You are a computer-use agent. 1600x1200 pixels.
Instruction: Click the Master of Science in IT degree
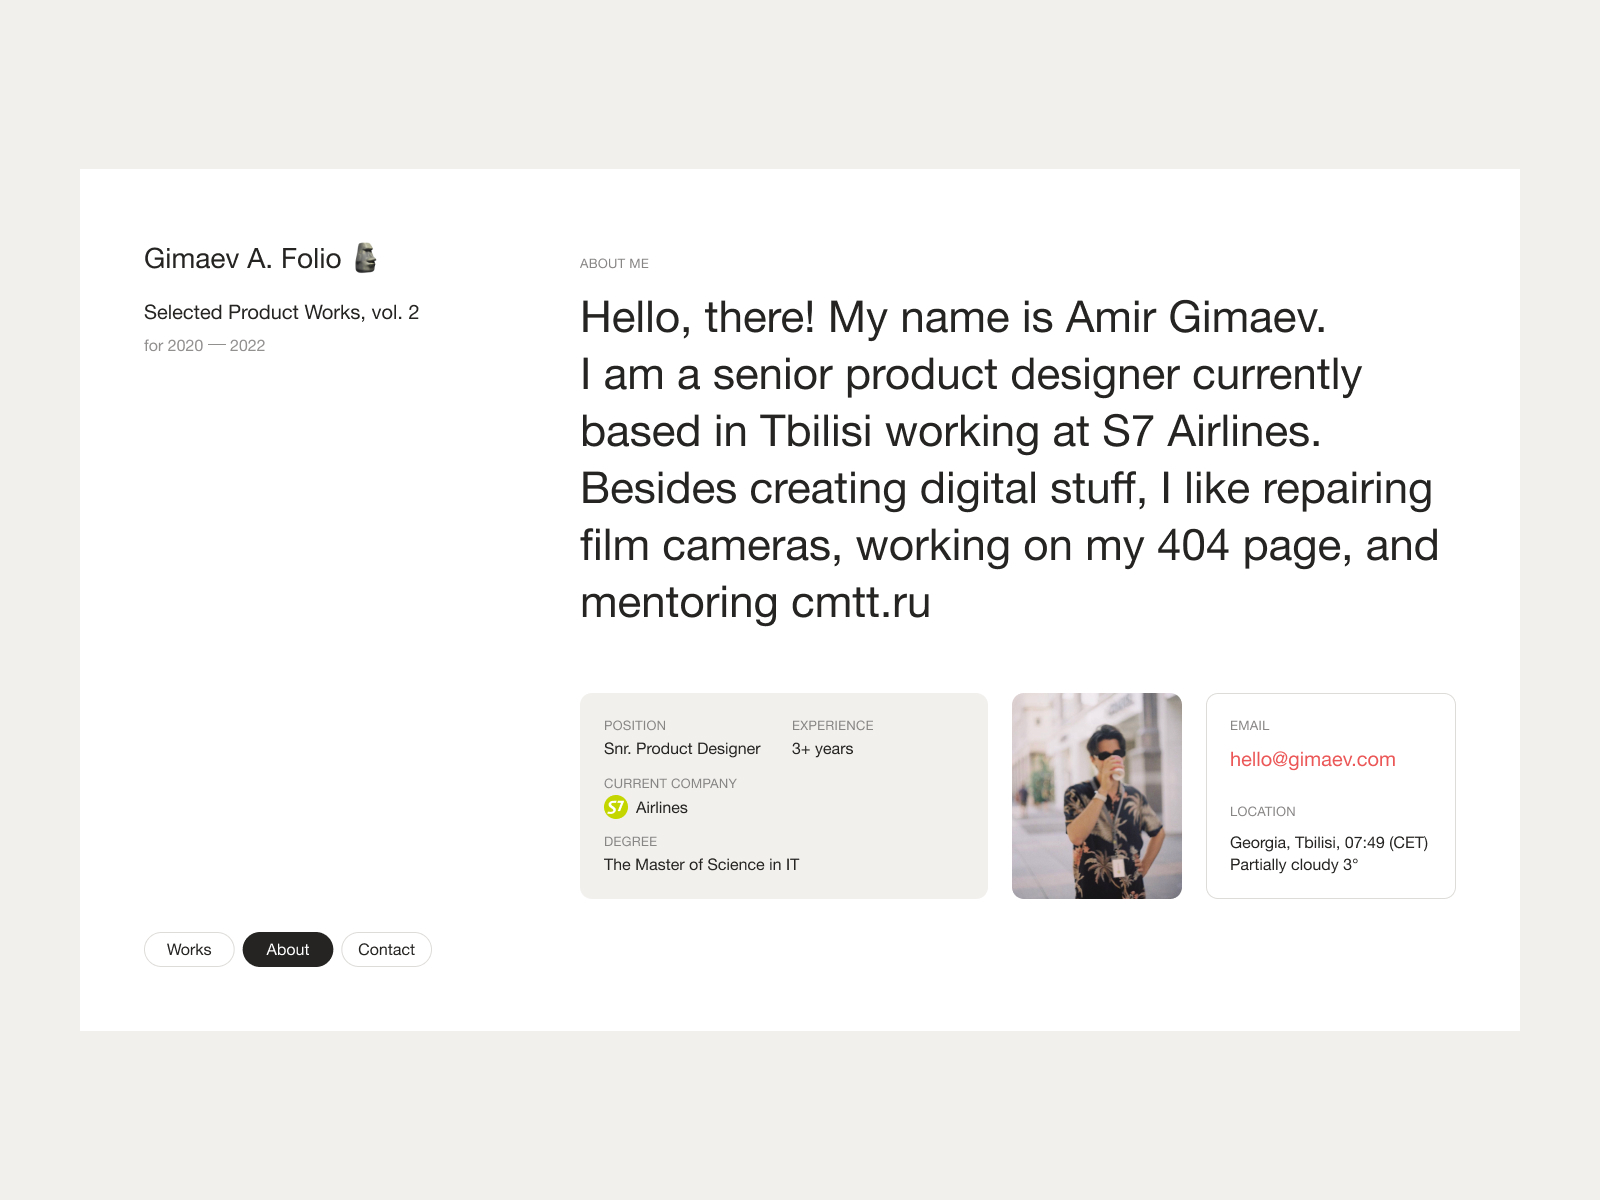pyautogui.click(x=701, y=864)
